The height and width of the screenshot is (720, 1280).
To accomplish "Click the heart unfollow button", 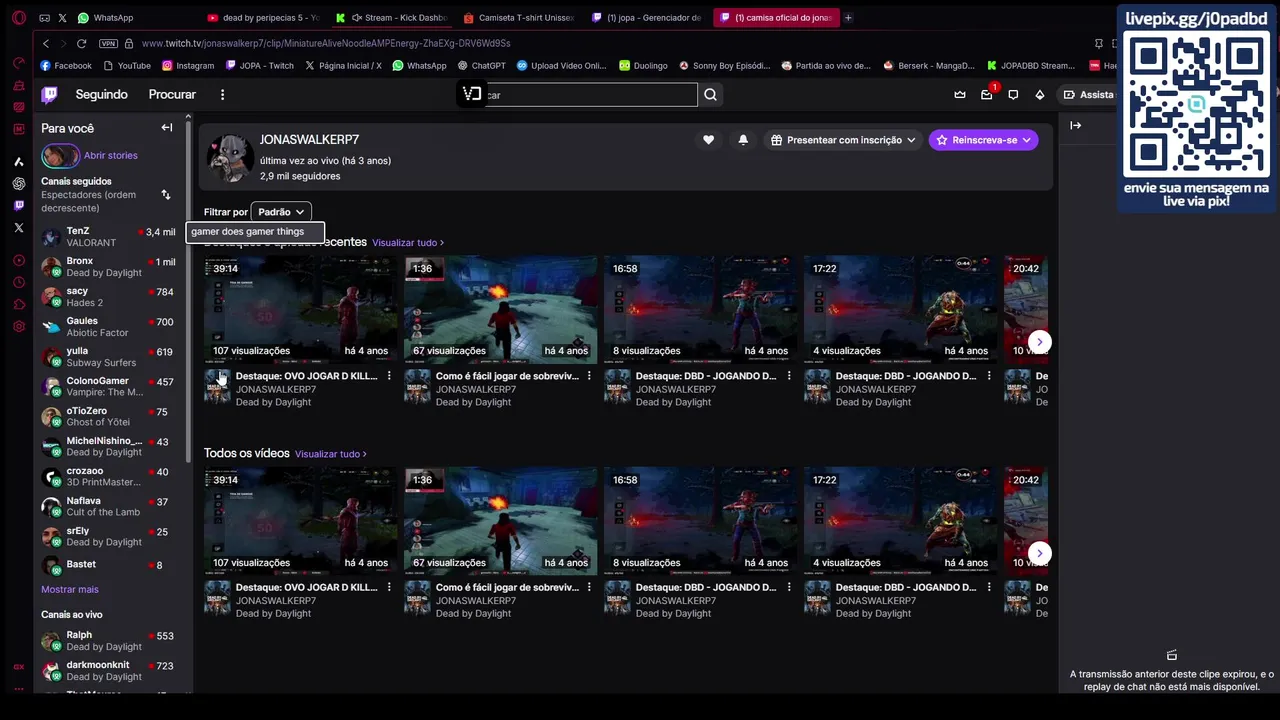I will pos(708,140).
